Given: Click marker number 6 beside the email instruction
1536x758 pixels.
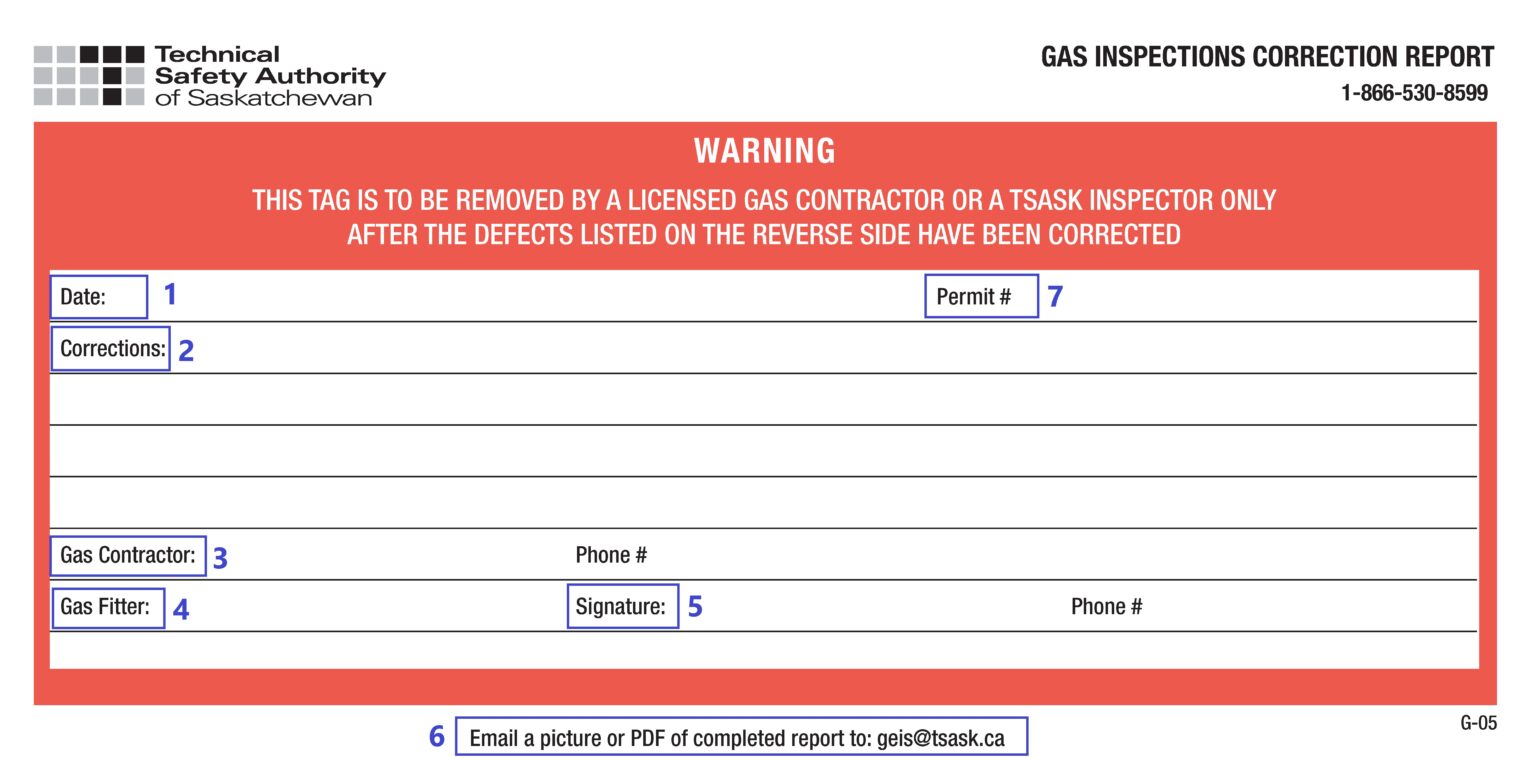Looking at the screenshot, I should click(435, 737).
